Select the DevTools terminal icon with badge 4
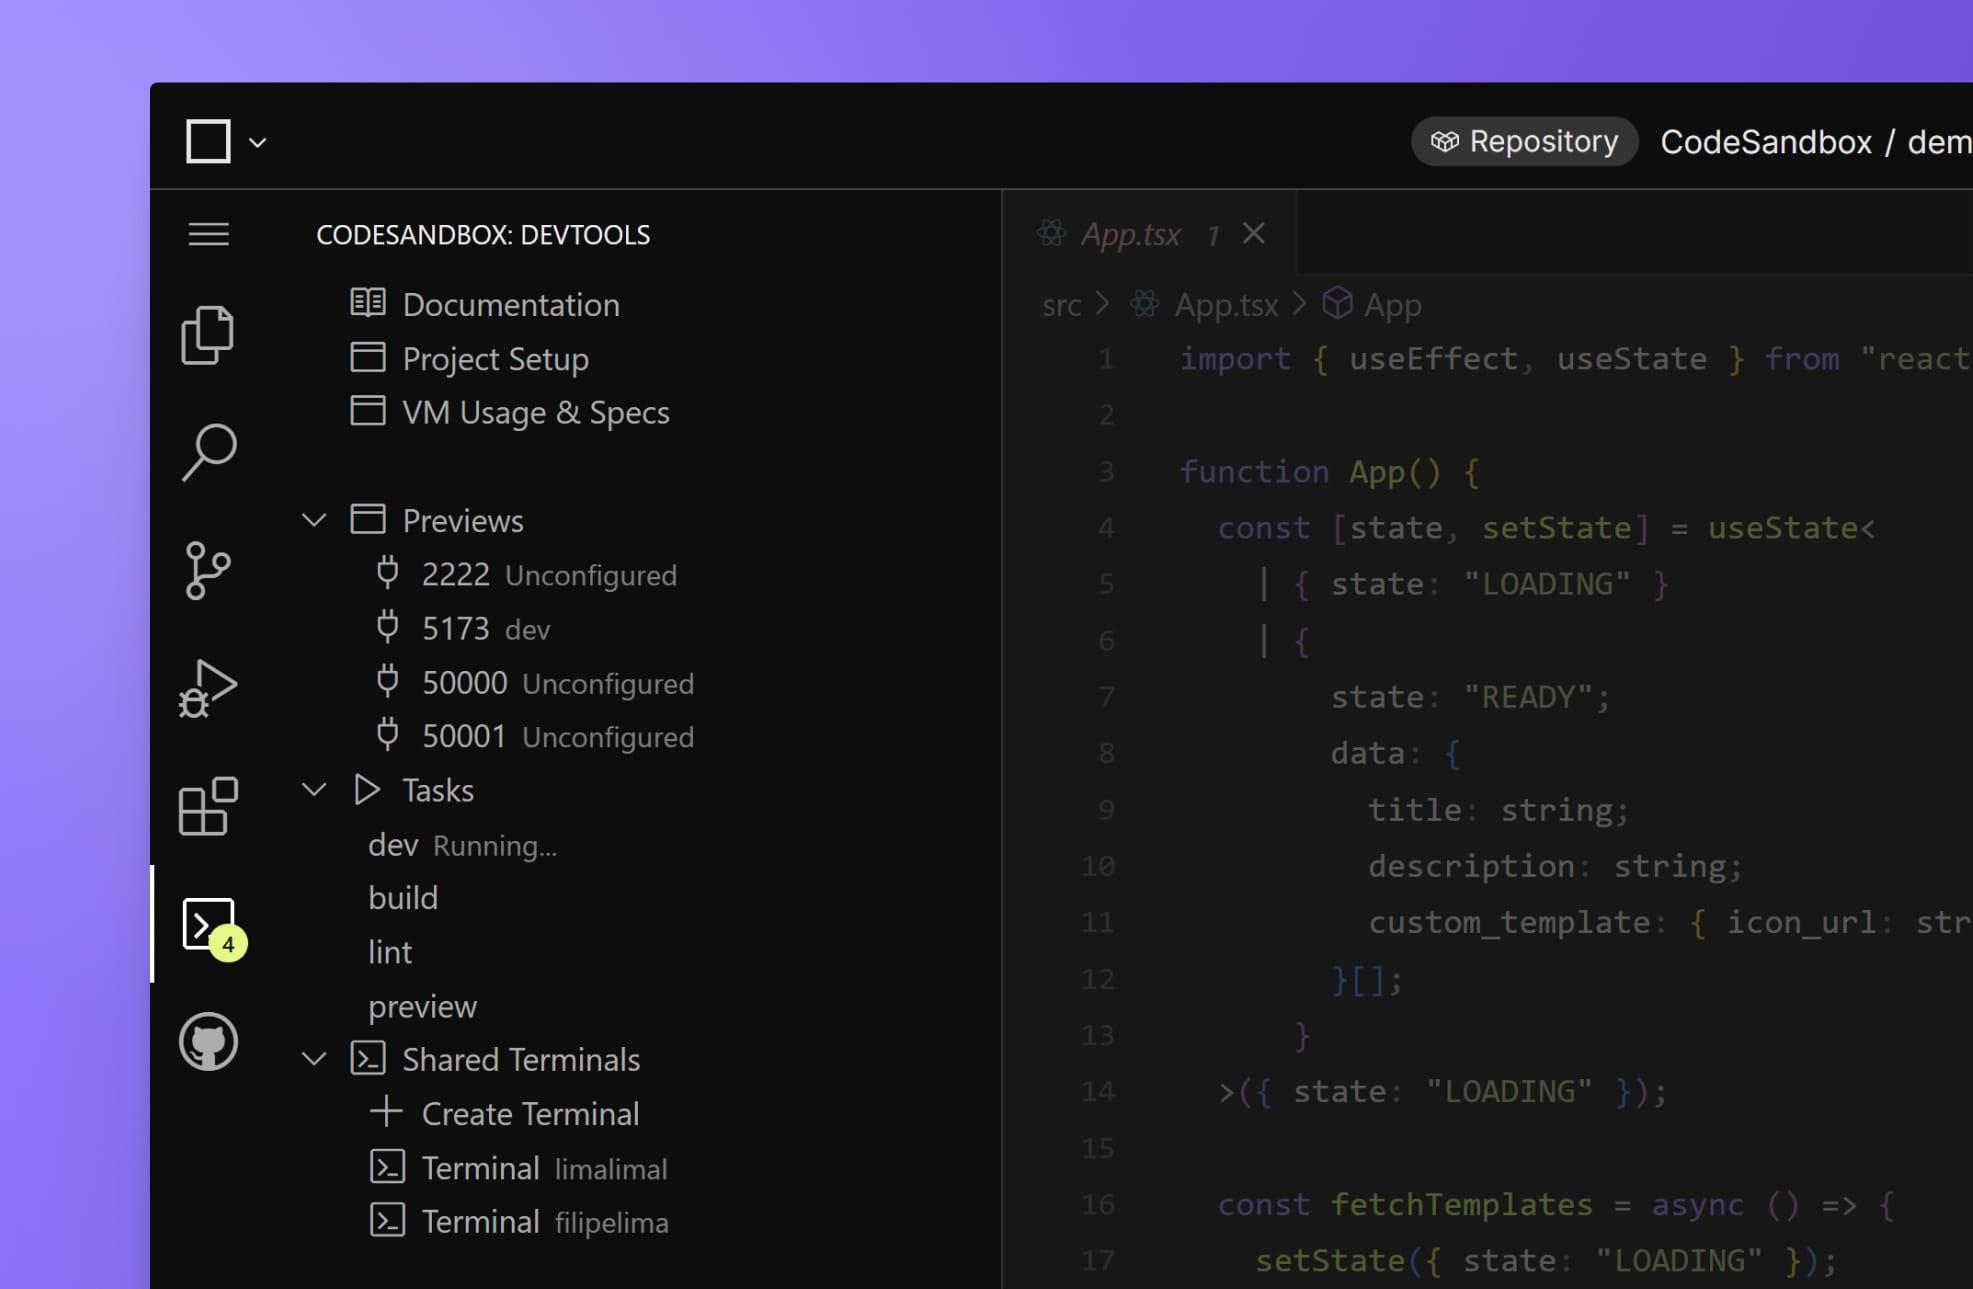 (x=208, y=924)
